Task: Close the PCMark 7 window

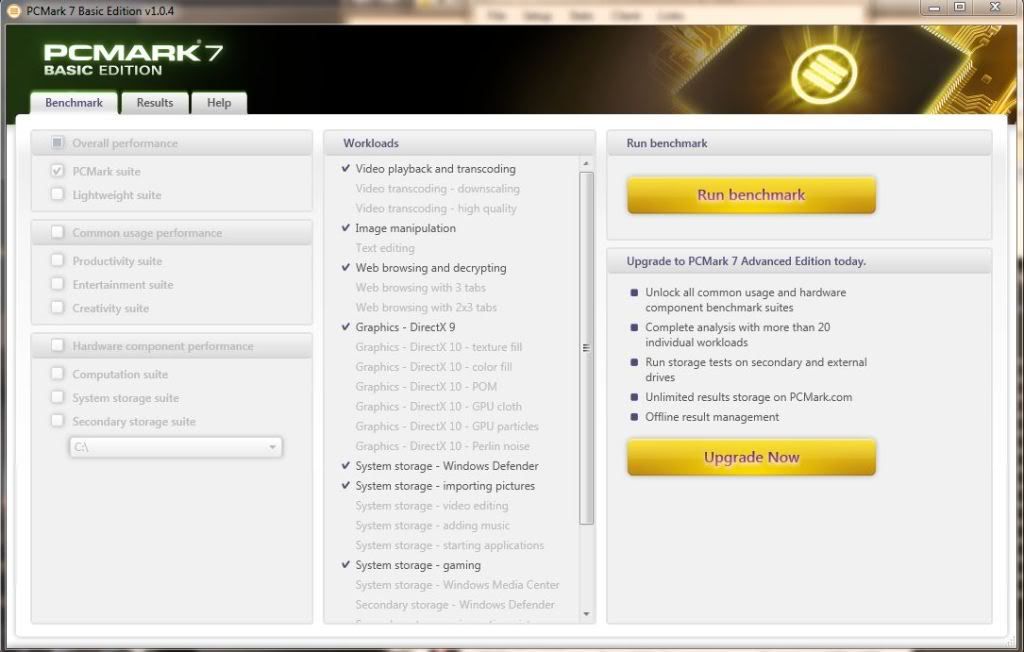Action: (x=995, y=7)
